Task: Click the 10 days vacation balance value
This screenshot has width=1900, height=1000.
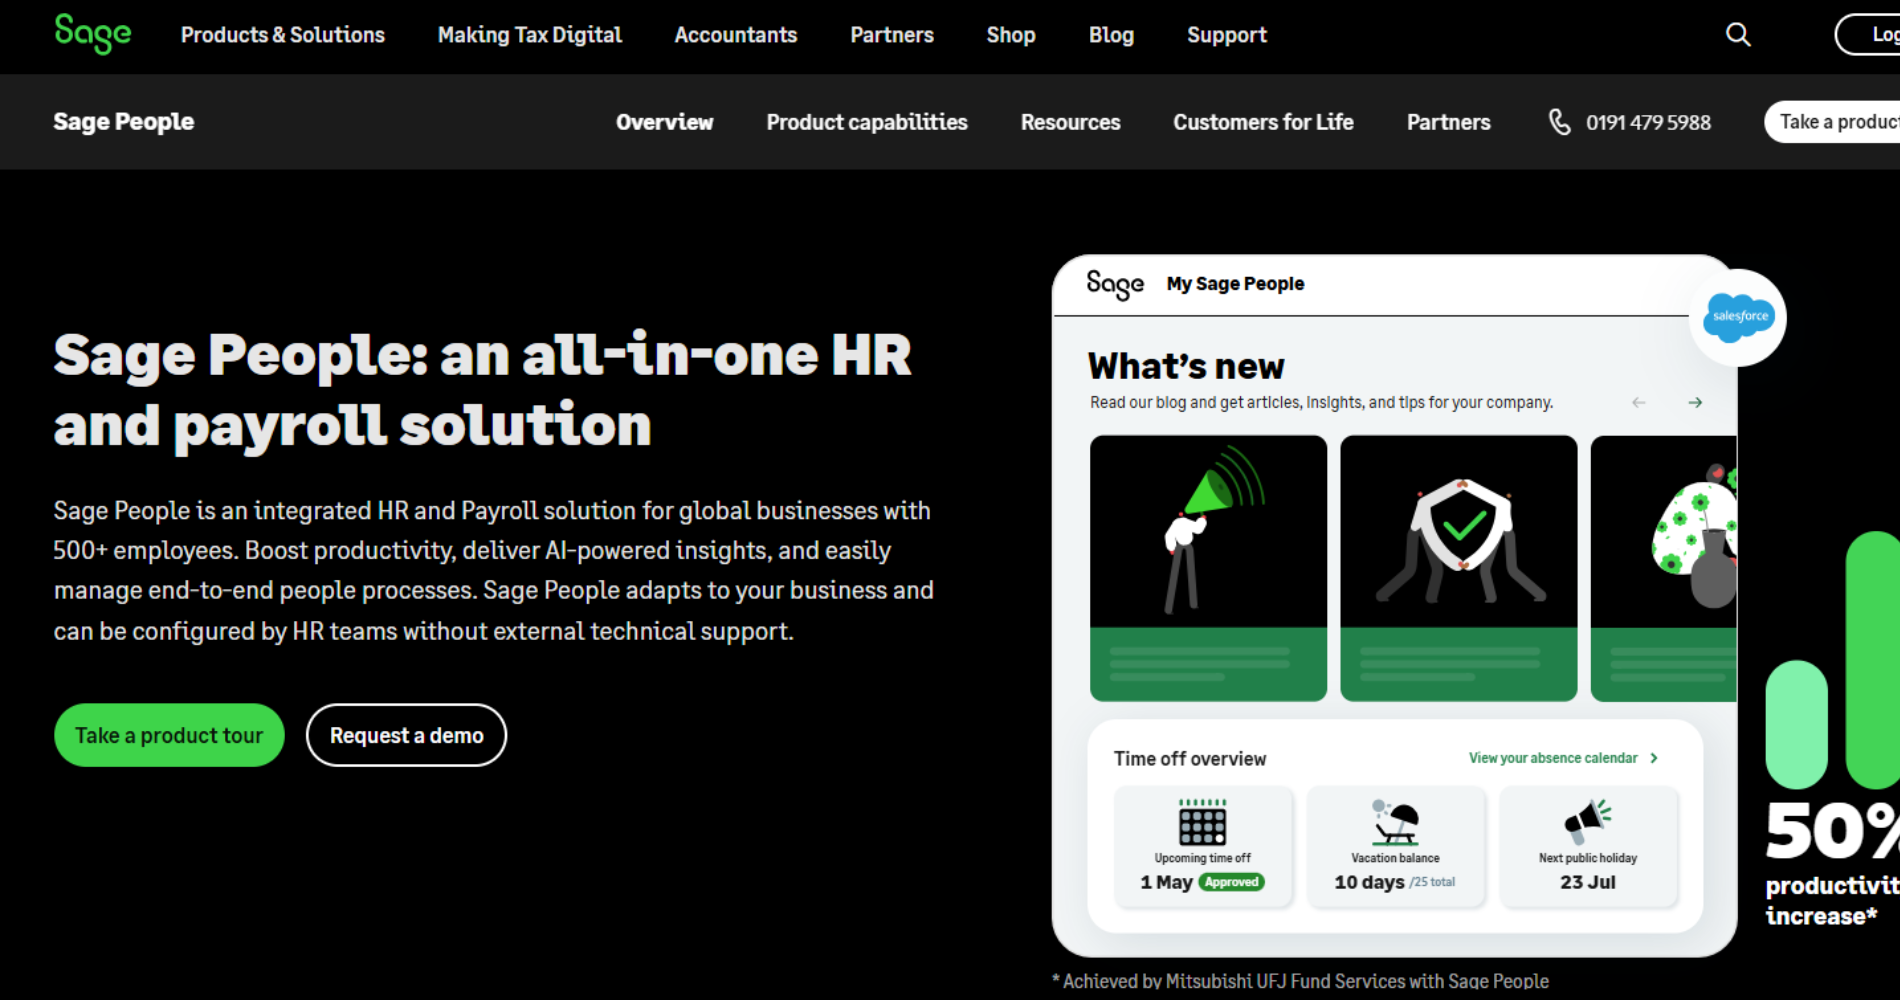Action: coord(1369,882)
